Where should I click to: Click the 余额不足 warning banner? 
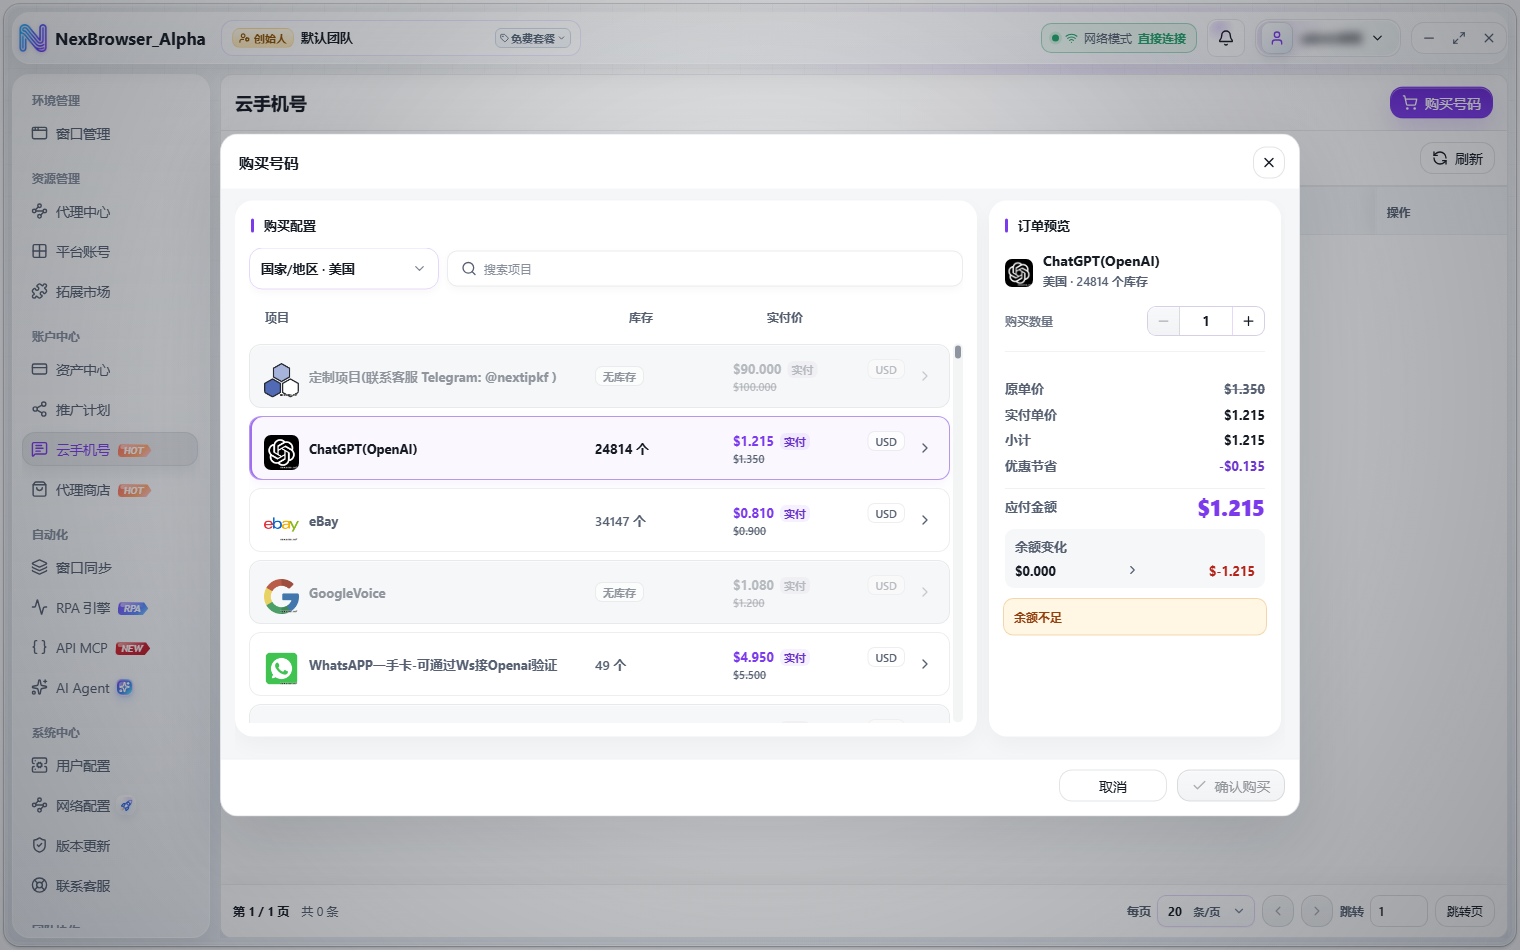point(1135,617)
